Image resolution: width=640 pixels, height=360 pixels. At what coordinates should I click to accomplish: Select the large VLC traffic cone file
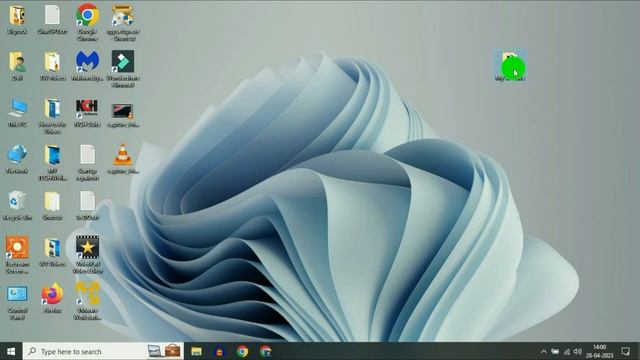pos(123,159)
